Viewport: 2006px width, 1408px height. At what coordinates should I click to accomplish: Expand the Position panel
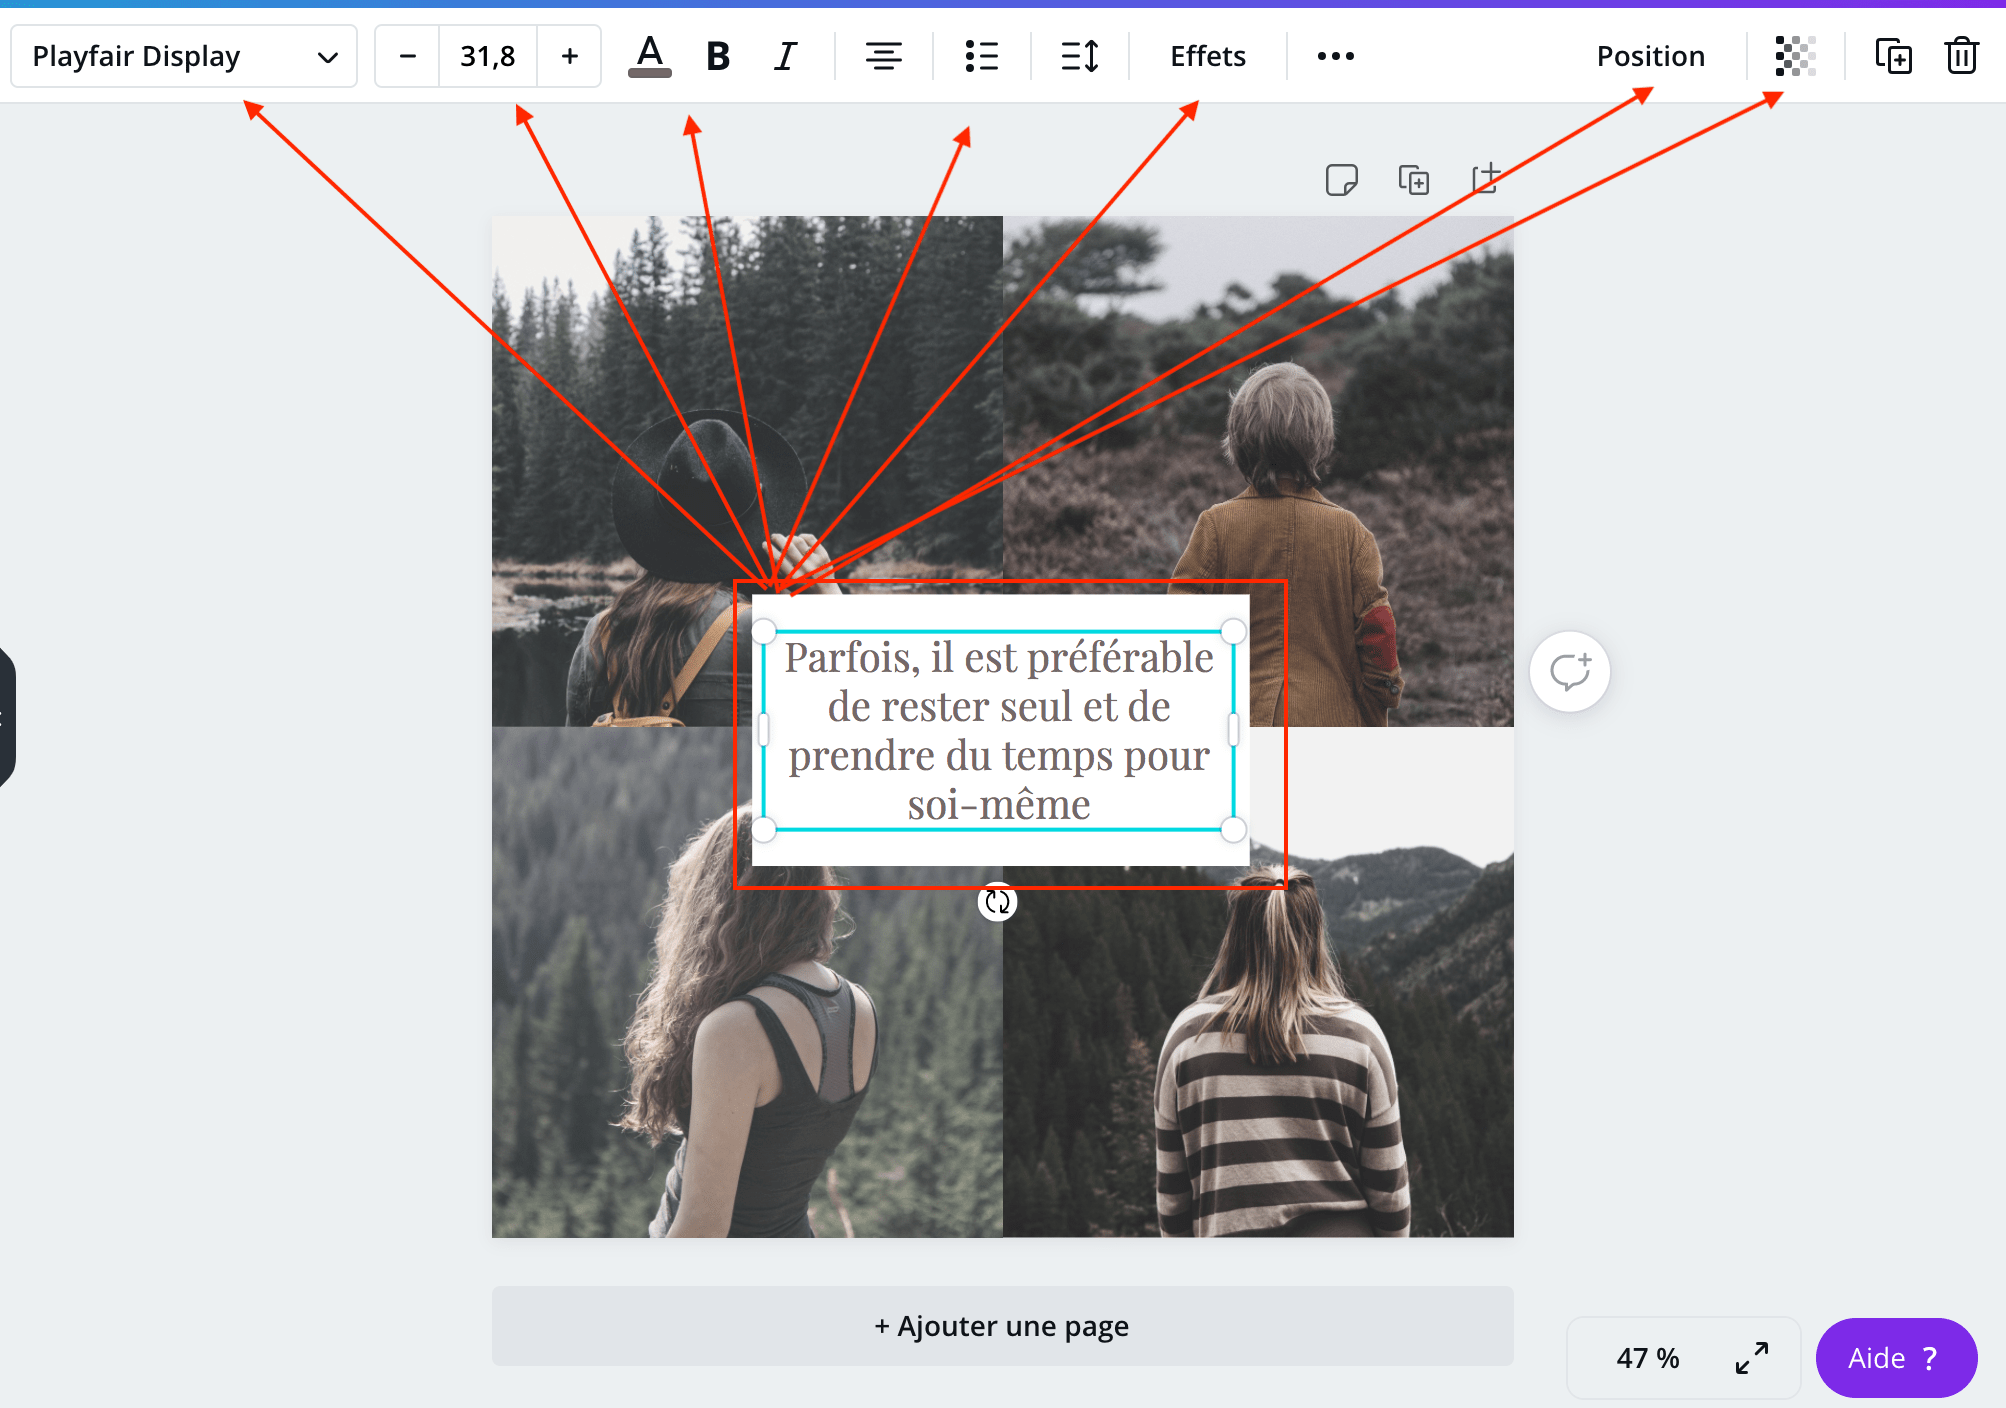pyautogui.click(x=1649, y=56)
